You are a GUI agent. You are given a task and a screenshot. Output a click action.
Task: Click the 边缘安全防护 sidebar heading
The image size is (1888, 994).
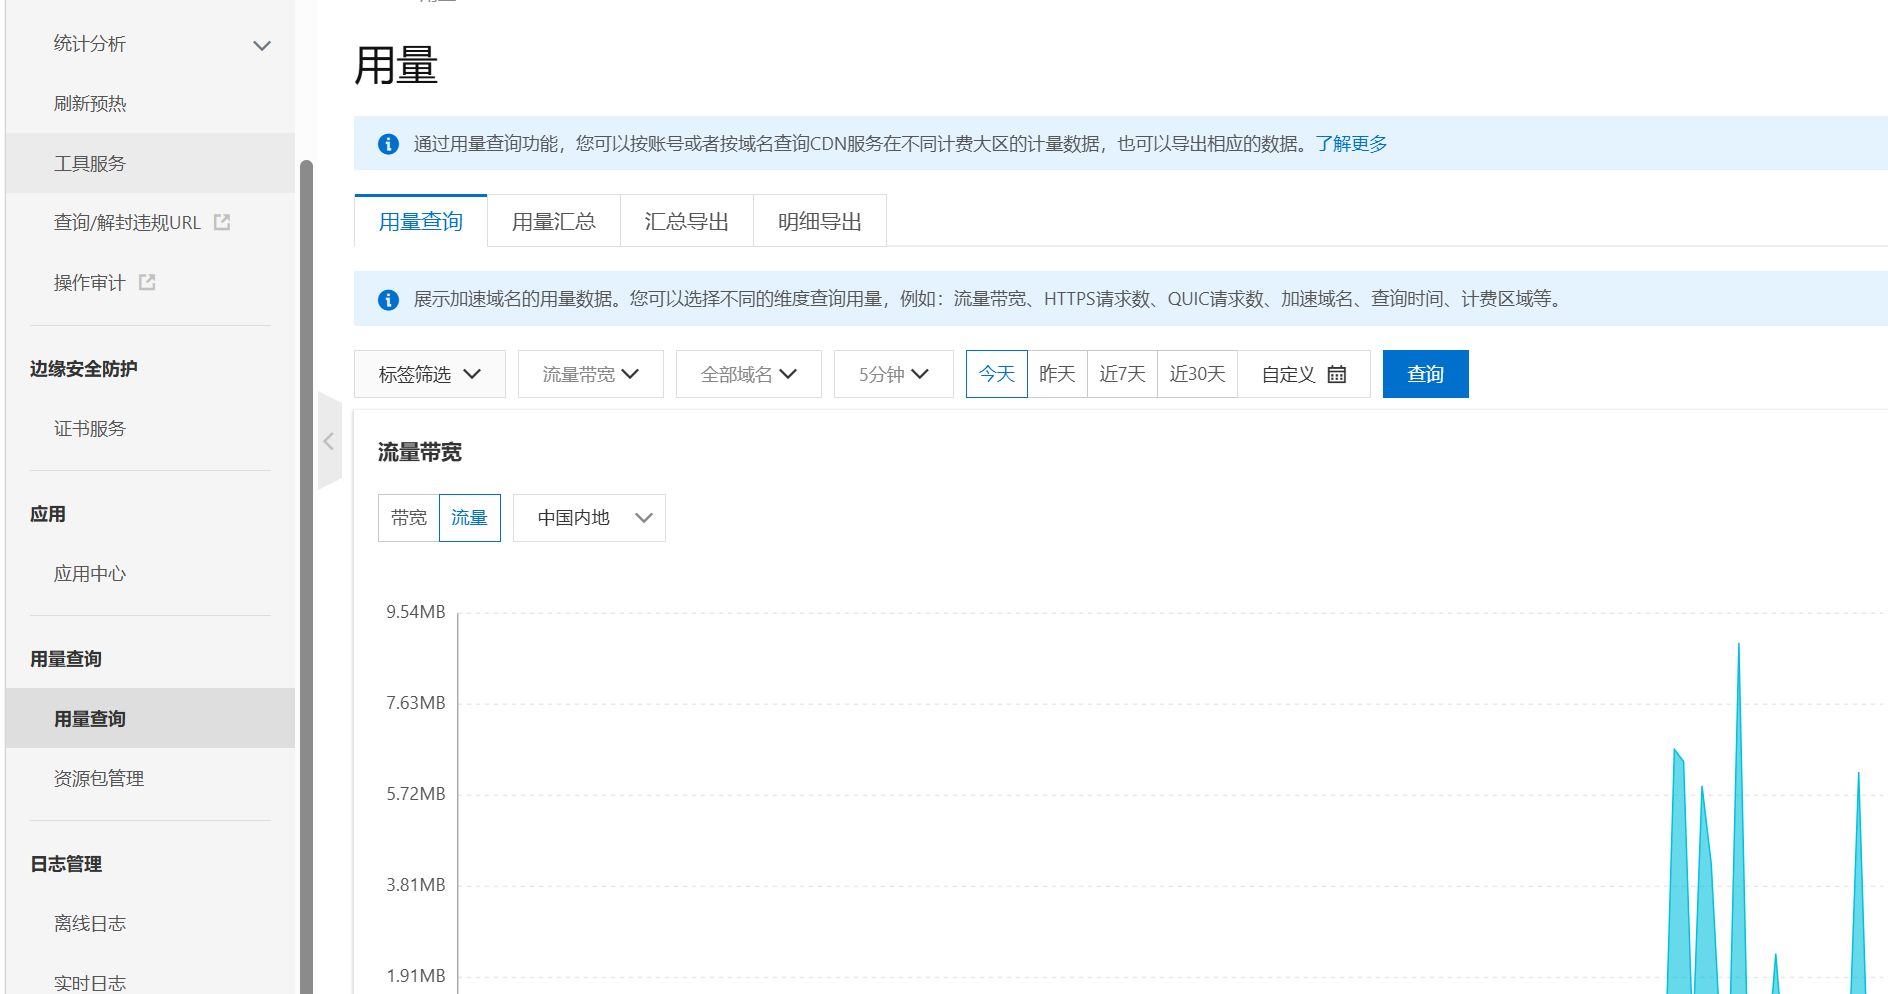[84, 369]
